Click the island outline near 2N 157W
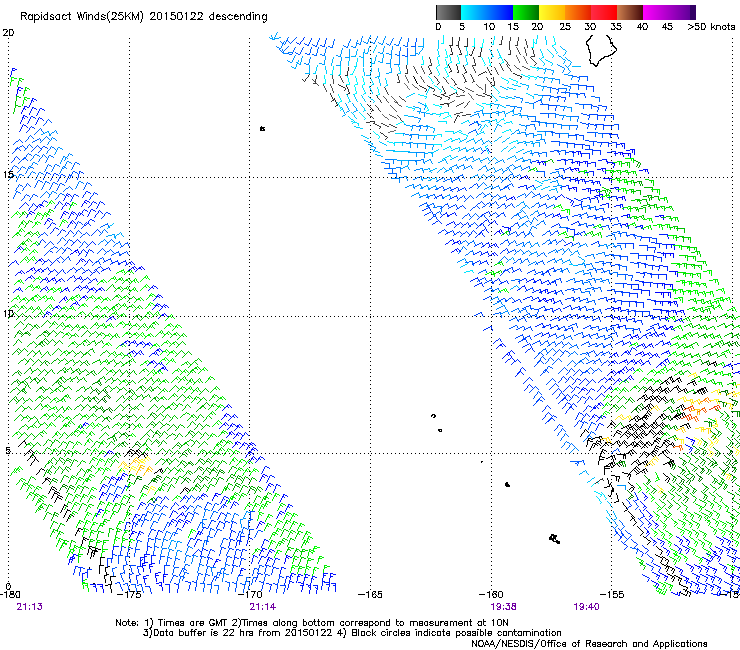Screen dimensions: 740x650 coord(555,539)
